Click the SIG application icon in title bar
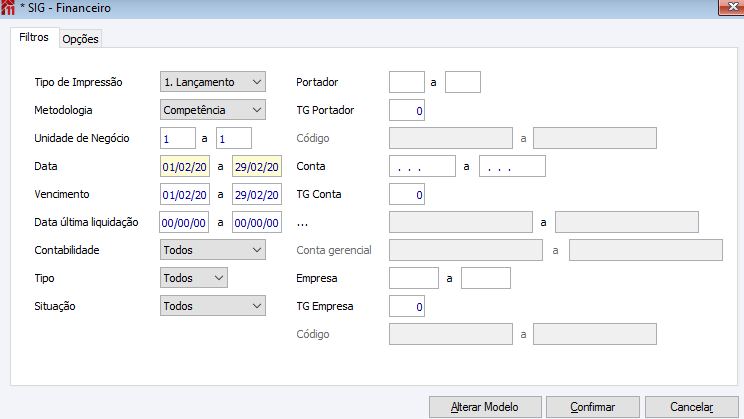 pos(8,8)
